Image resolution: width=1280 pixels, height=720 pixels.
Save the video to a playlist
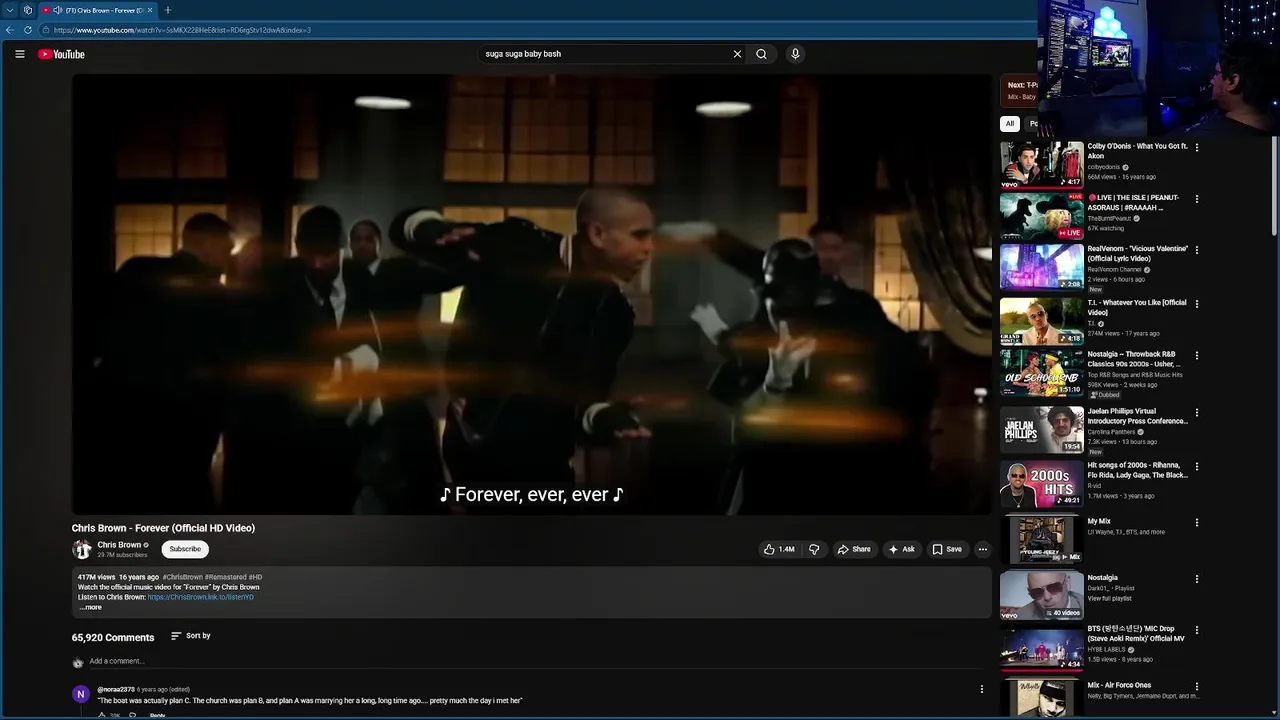(947, 549)
